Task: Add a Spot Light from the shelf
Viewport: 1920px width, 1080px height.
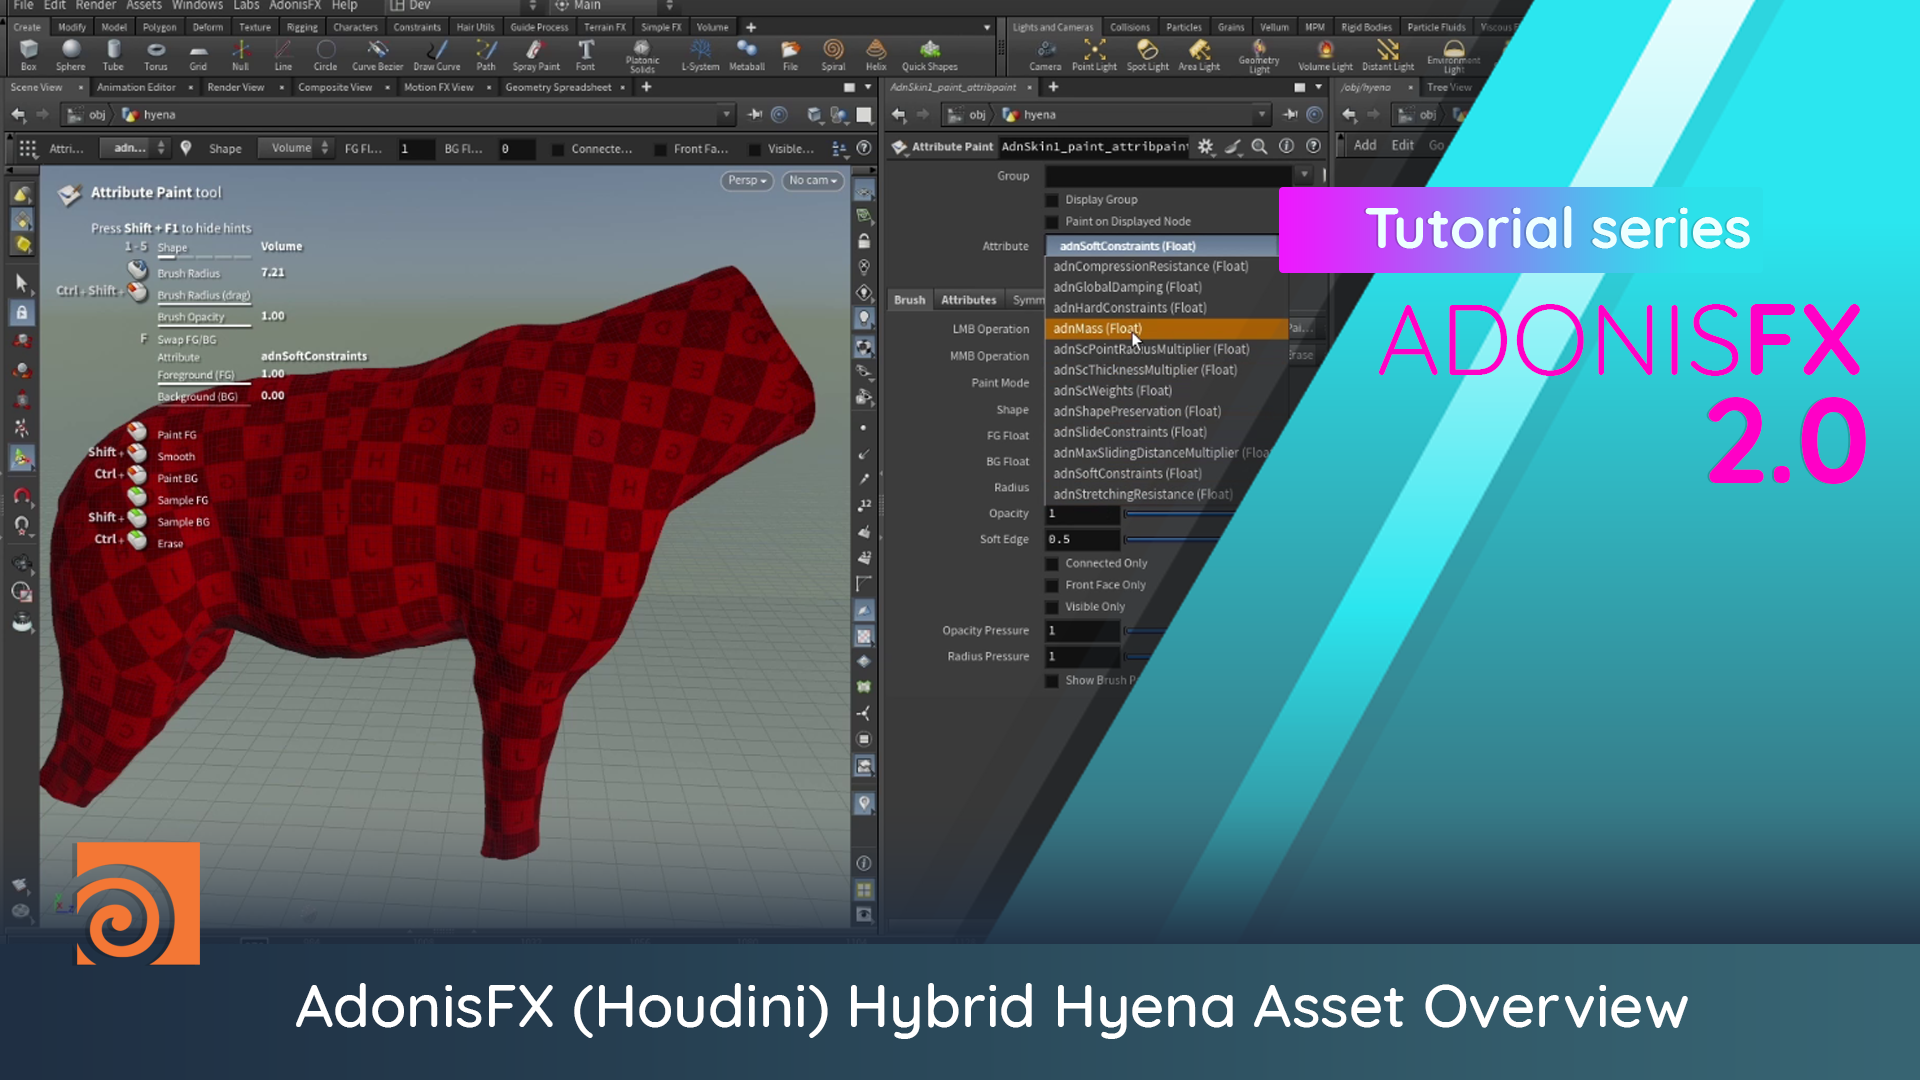Action: pyautogui.click(x=1147, y=55)
